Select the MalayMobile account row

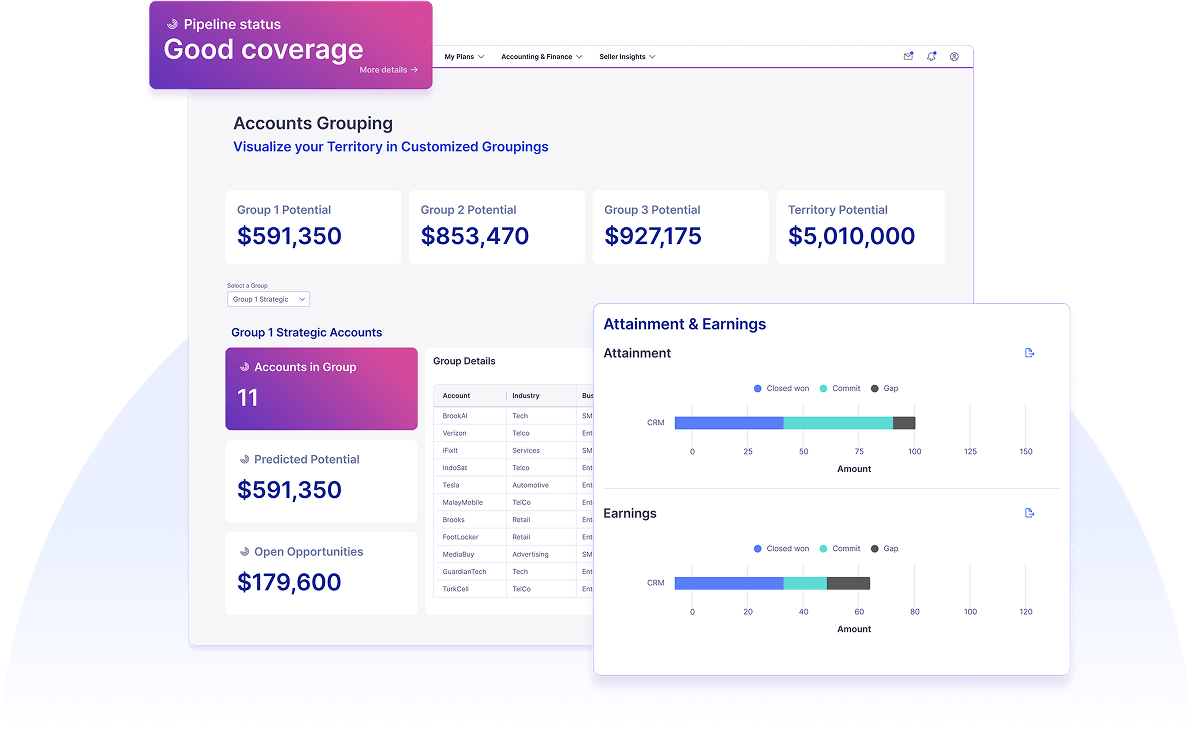click(x=513, y=503)
